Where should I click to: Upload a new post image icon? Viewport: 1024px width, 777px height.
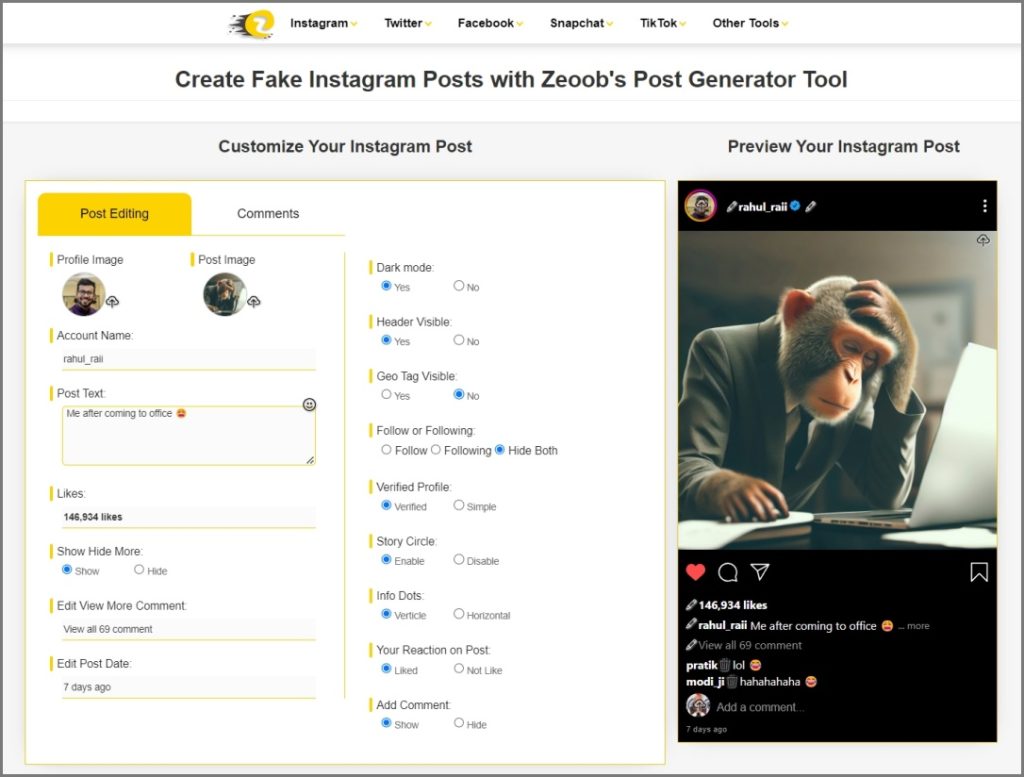(x=254, y=302)
